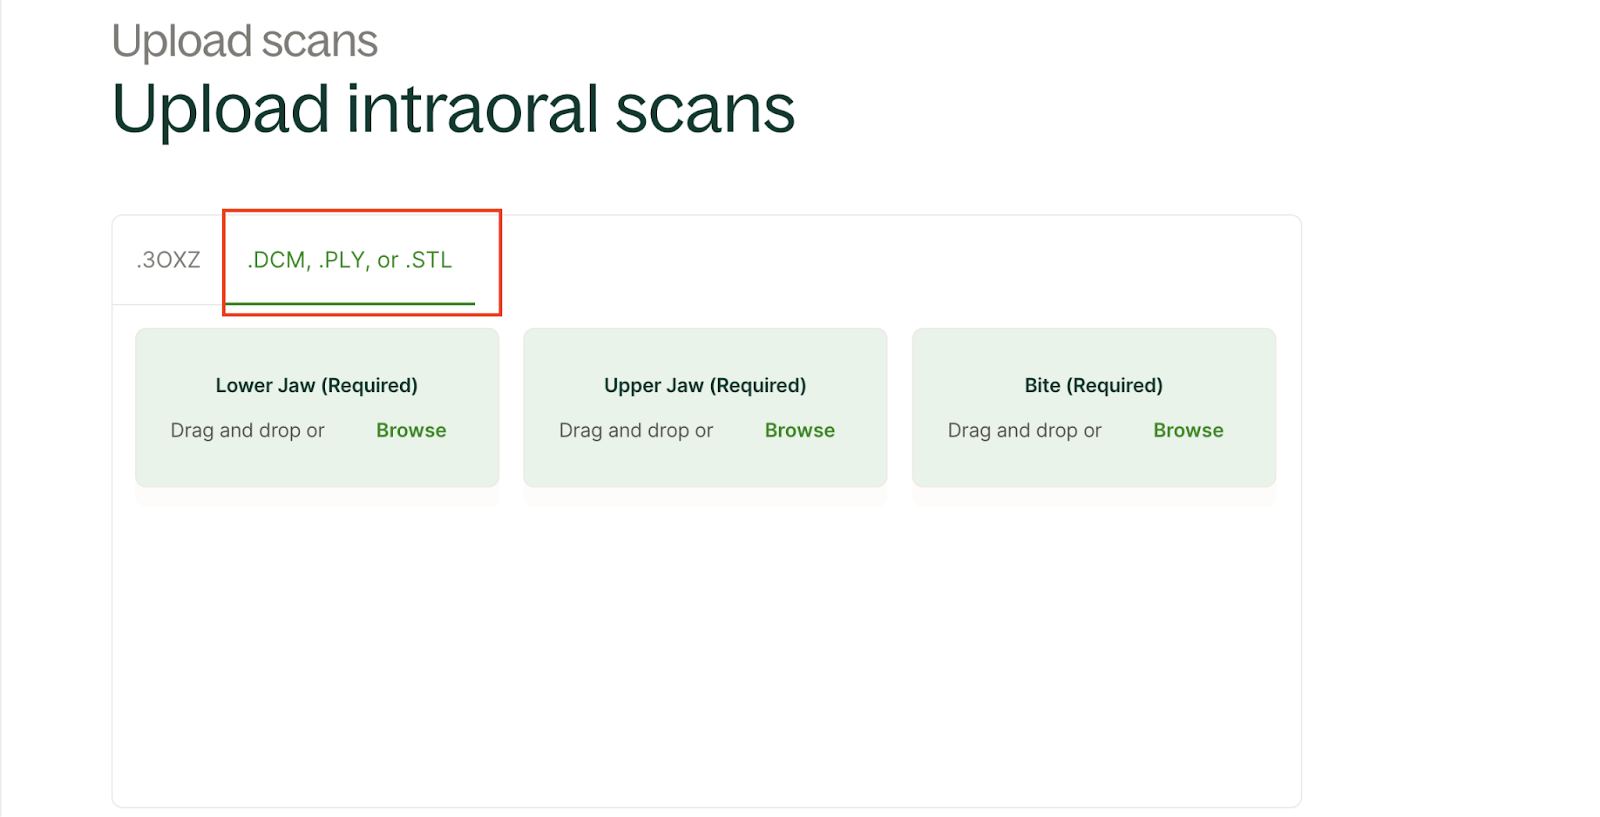
Task: Click the 'Upload intraoral scans' heading
Action: click(x=453, y=108)
